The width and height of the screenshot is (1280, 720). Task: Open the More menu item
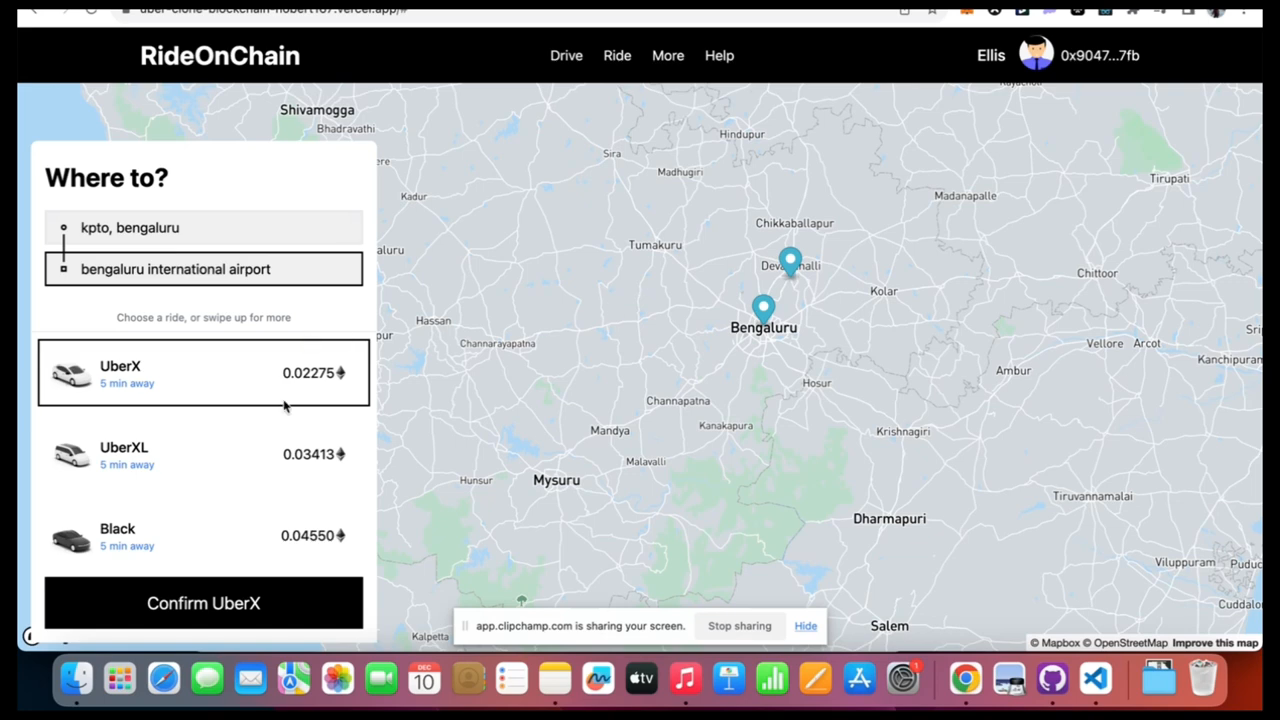pyautogui.click(x=668, y=56)
